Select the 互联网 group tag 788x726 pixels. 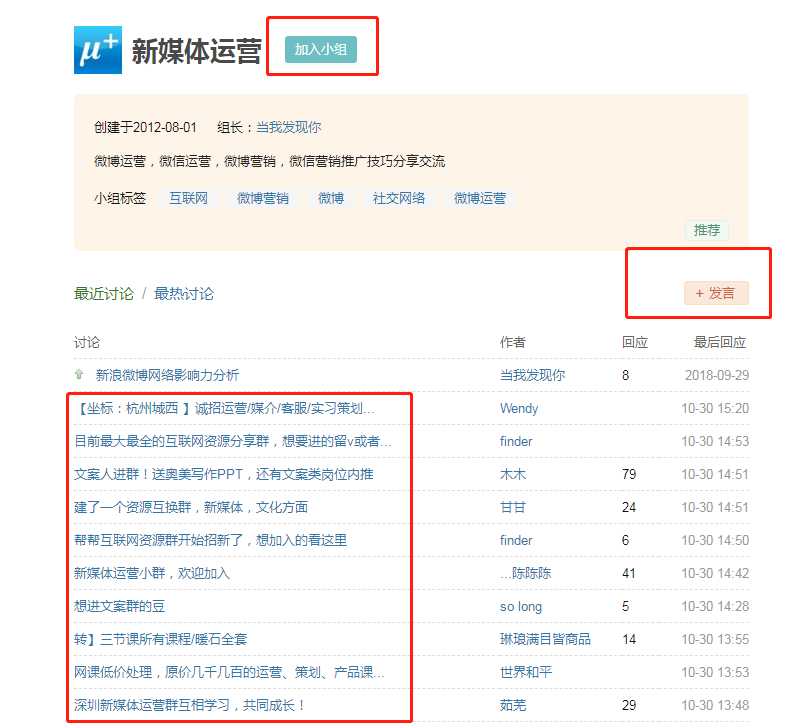tap(188, 198)
